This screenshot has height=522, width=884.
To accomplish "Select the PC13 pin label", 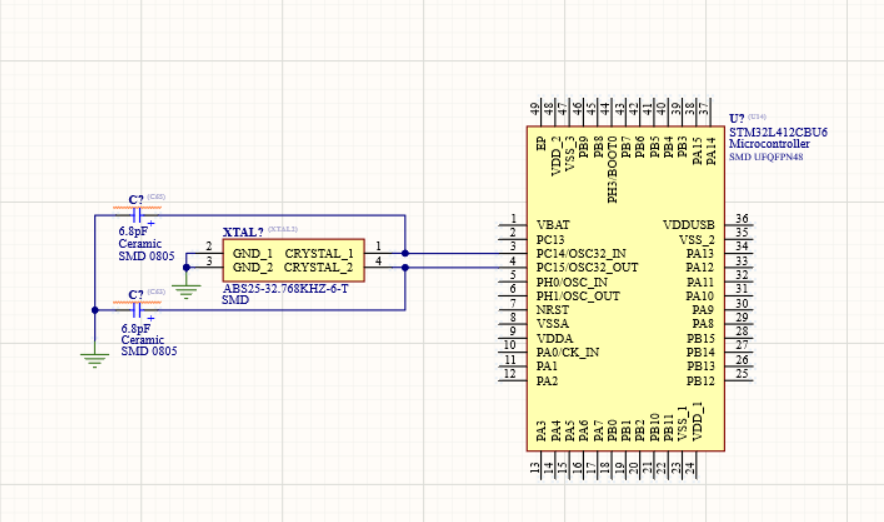I will [x=550, y=240].
